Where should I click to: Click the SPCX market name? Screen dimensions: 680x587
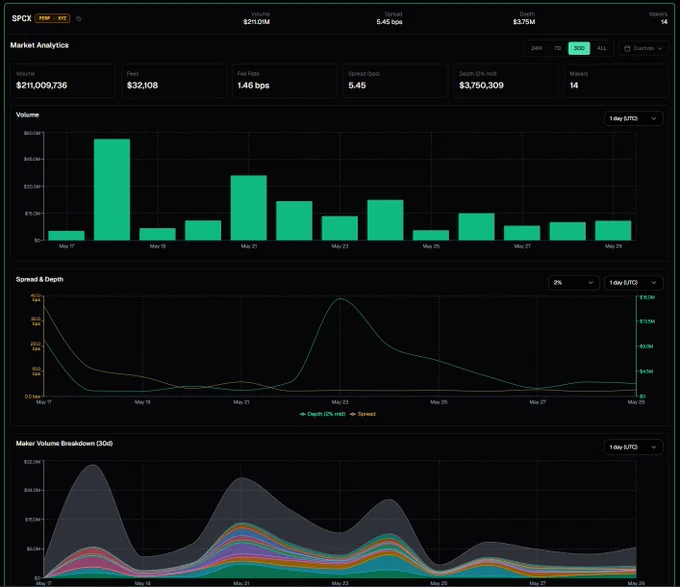21,18
